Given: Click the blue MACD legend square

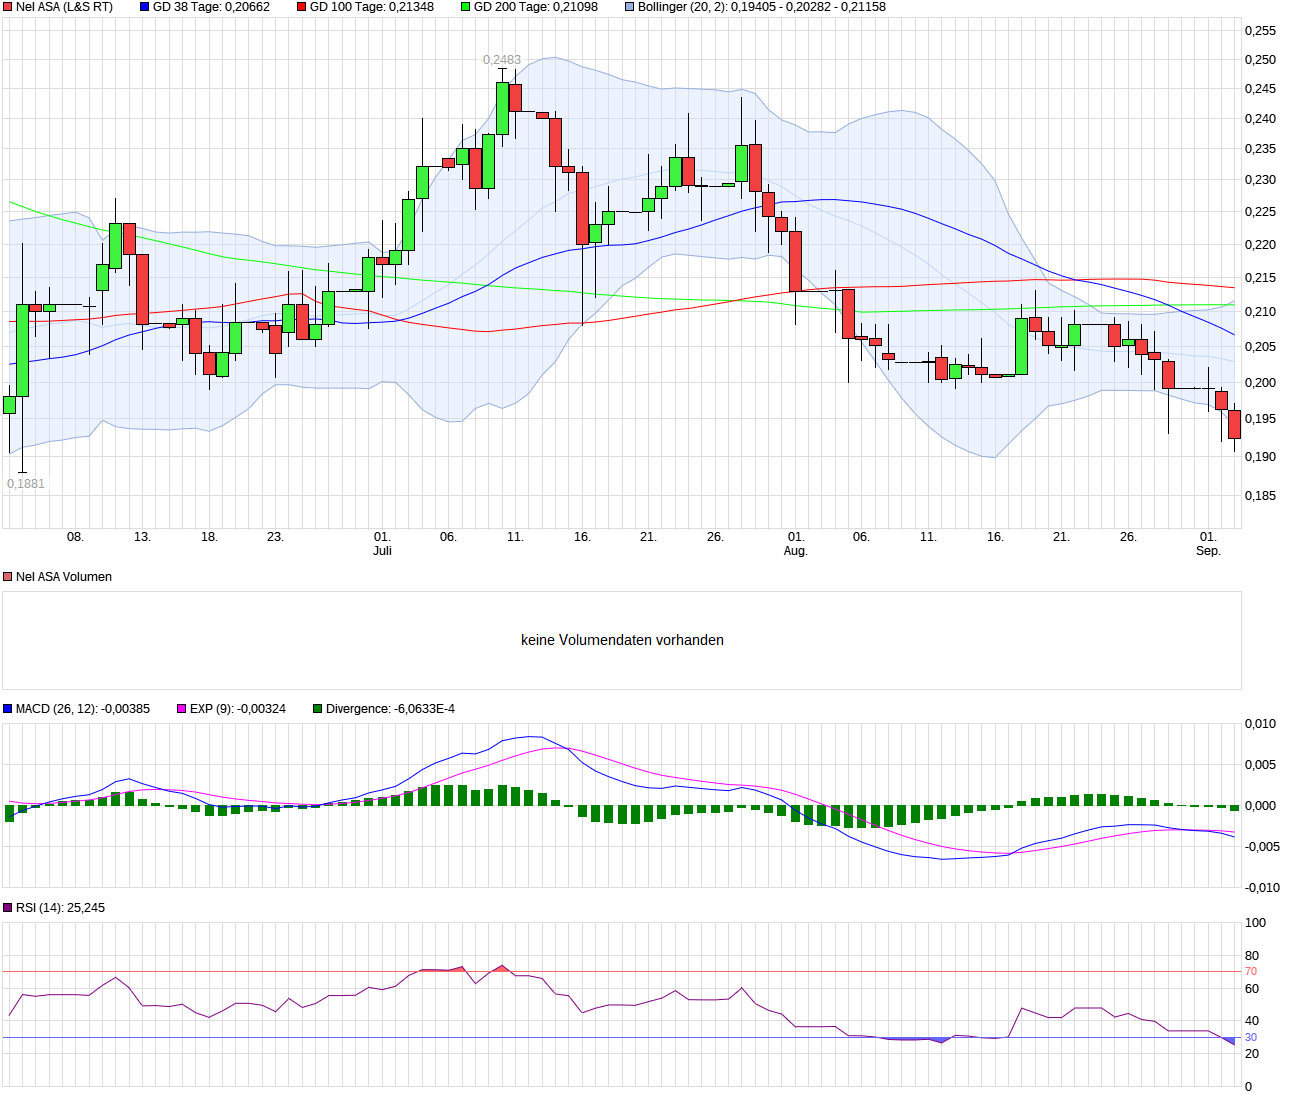Looking at the screenshot, I should click(x=8, y=709).
